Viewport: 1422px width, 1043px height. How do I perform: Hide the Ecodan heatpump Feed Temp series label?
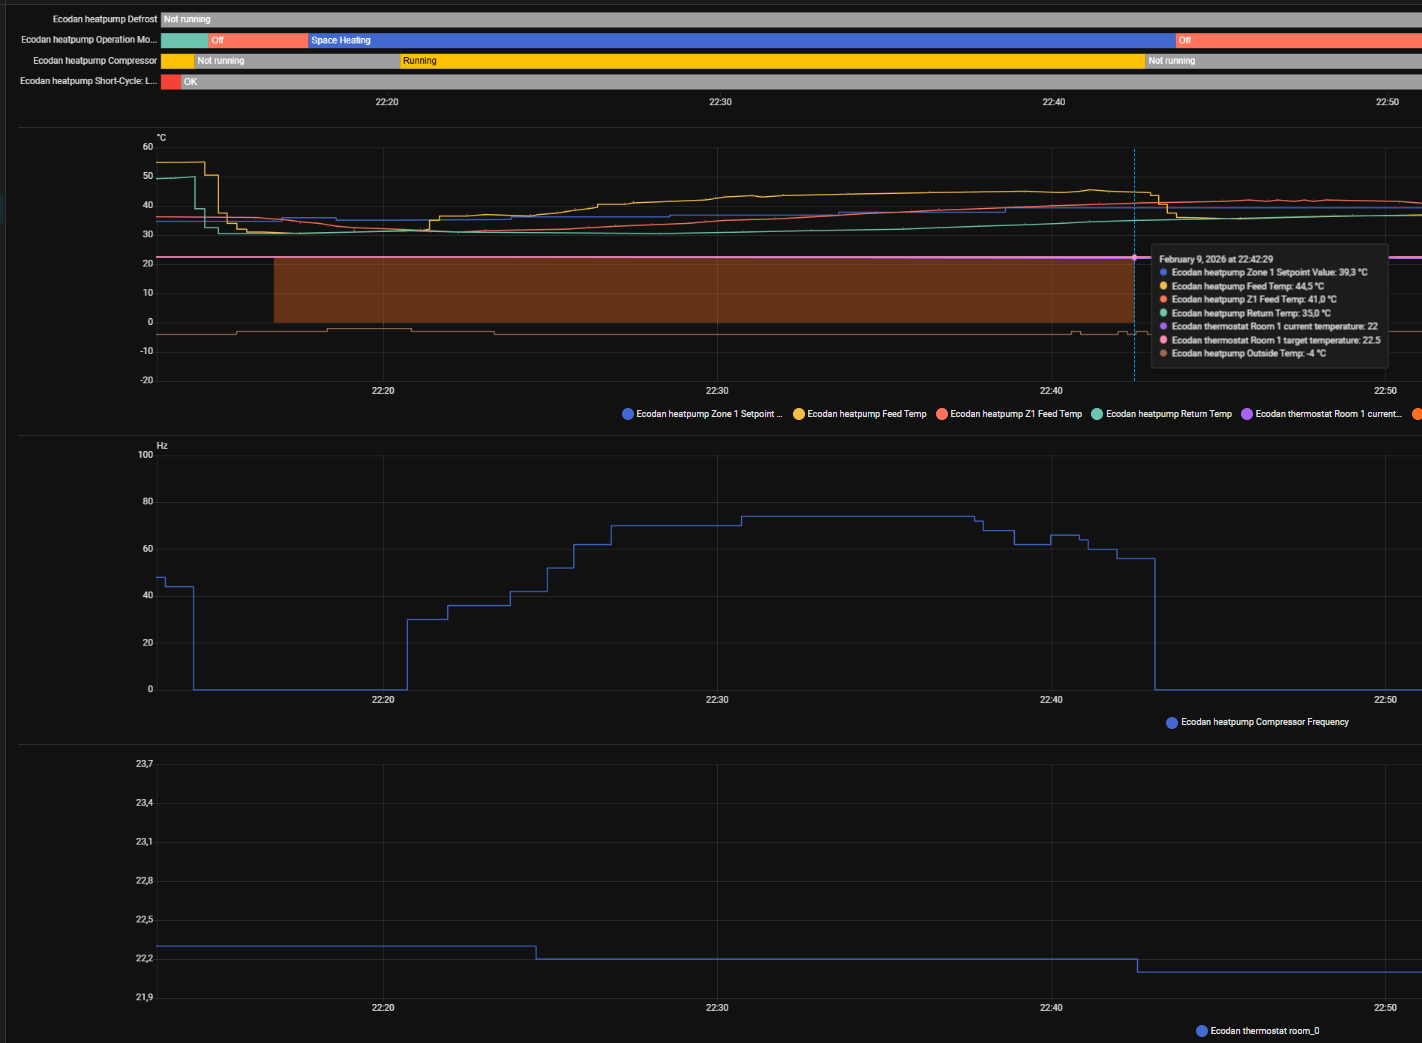point(866,414)
